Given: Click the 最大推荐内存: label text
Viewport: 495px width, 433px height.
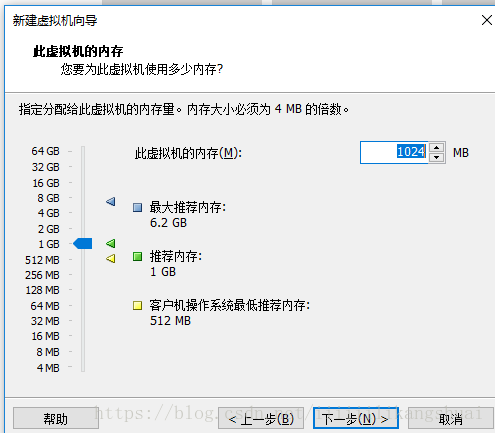Looking at the screenshot, I should [x=188, y=207].
